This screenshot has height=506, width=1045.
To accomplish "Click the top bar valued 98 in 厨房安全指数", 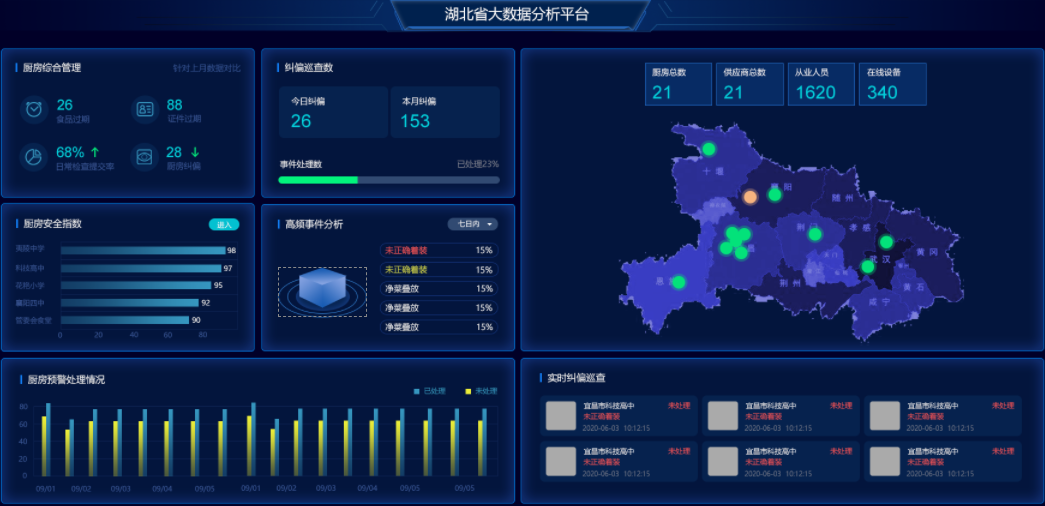I will coord(142,250).
